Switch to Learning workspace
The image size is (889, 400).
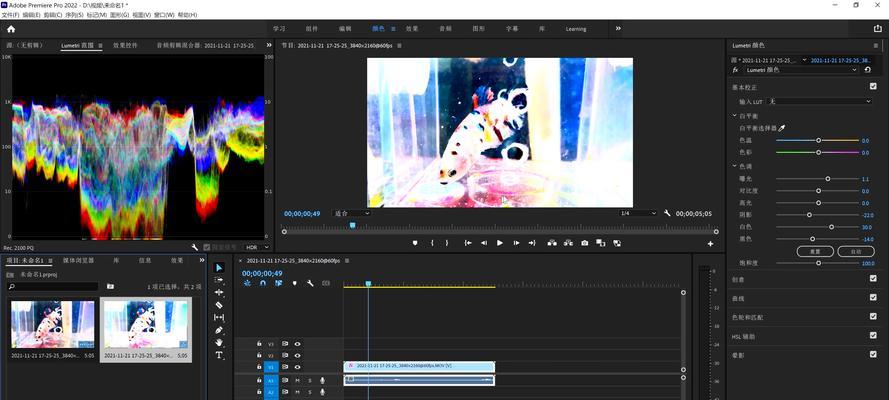point(576,28)
